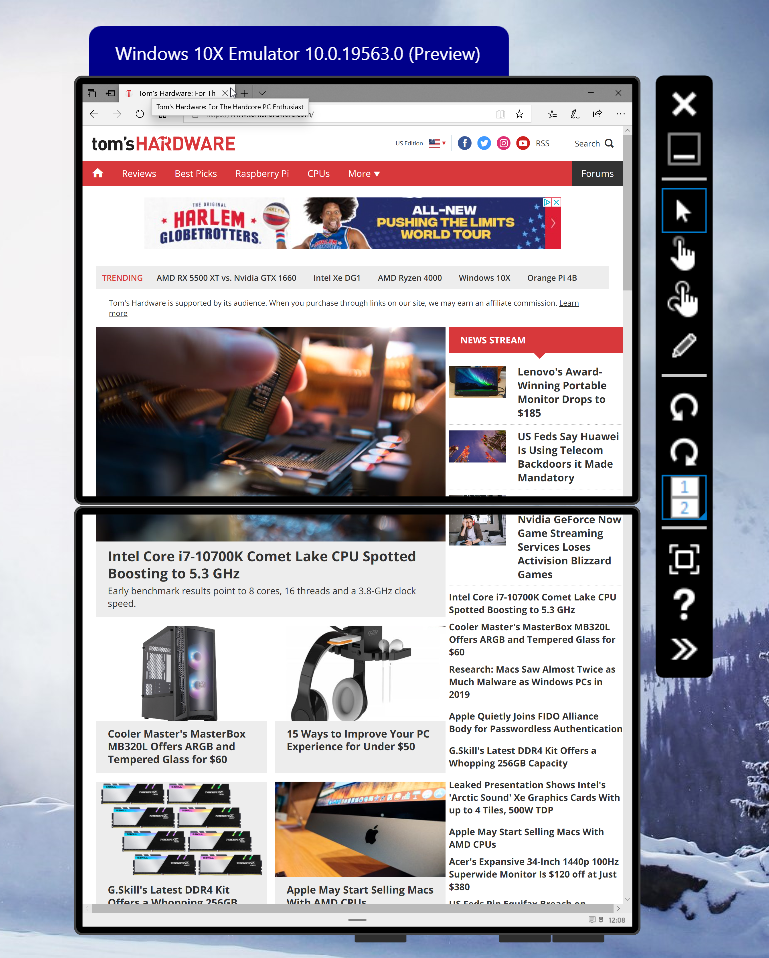Open the CPUs menu item
The image size is (769, 958).
(x=318, y=174)
